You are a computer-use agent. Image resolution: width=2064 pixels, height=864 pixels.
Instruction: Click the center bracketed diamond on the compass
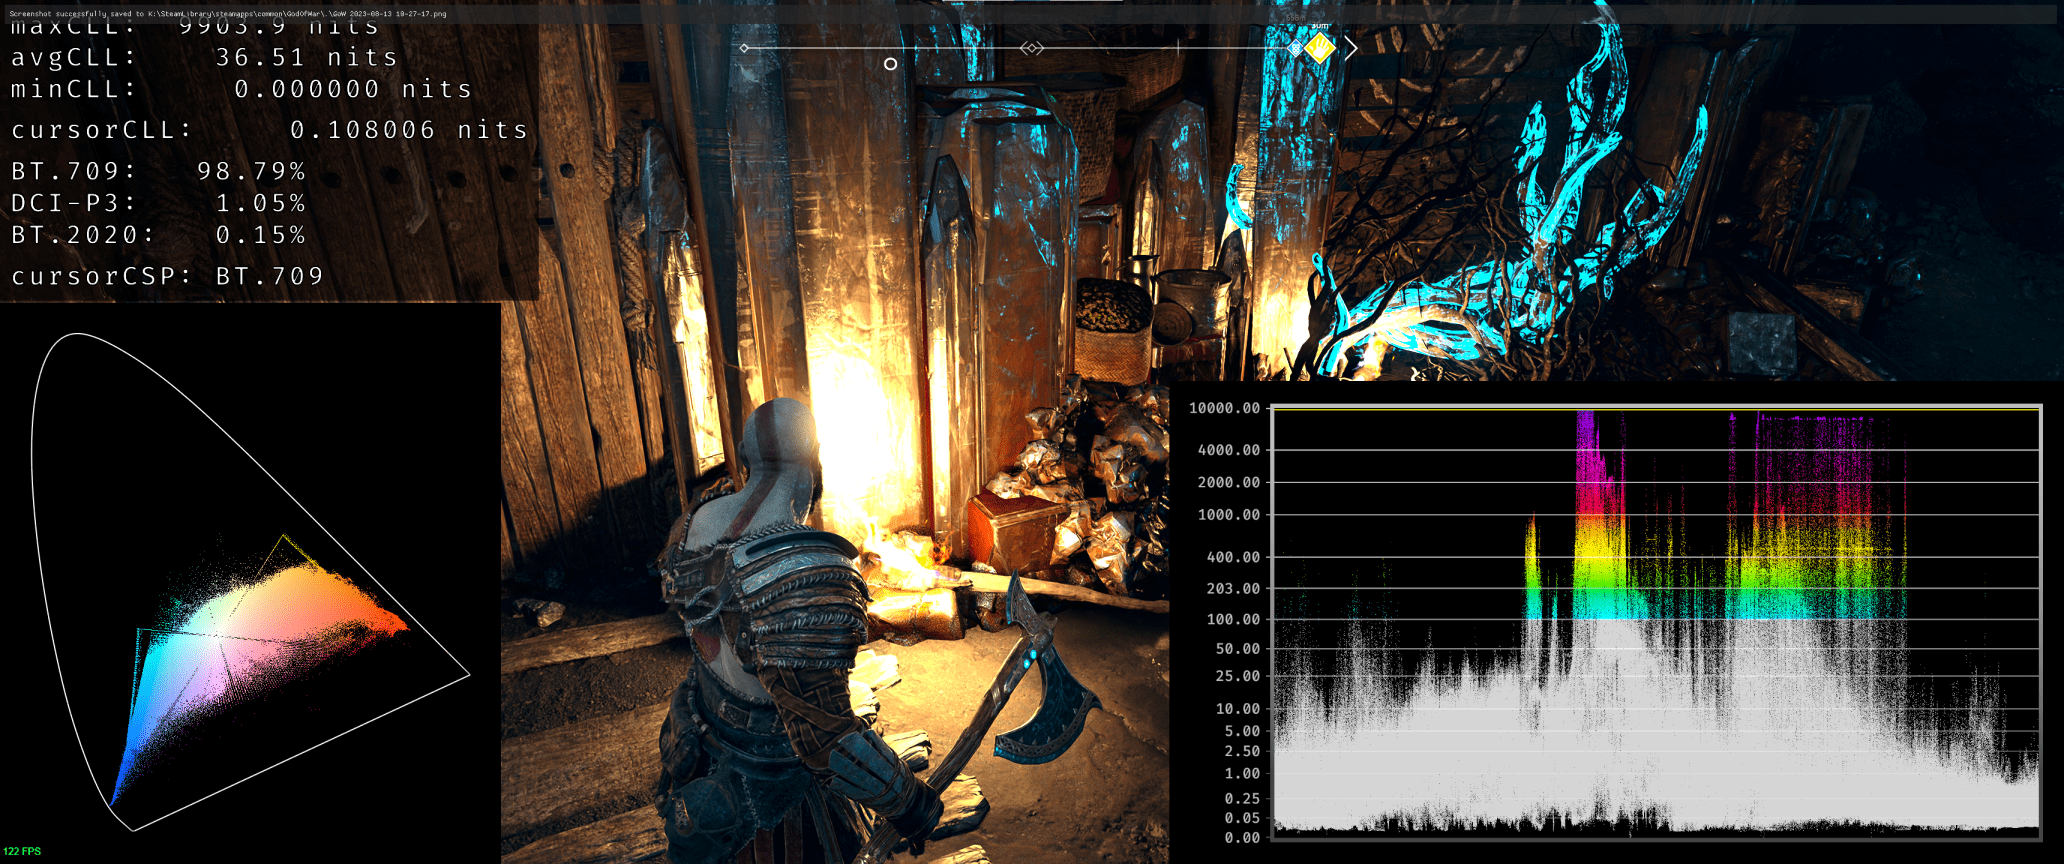1032,48
